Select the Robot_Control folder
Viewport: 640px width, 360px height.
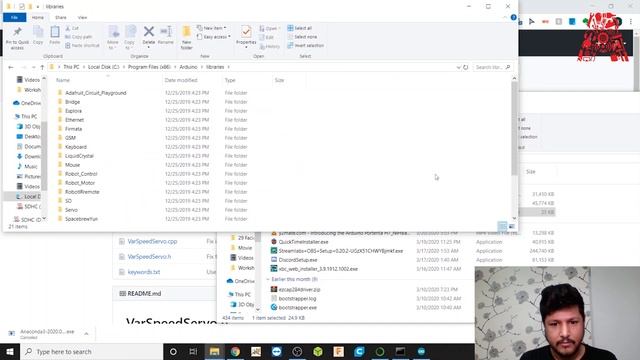pyautogui.click(x=81, y=174)
